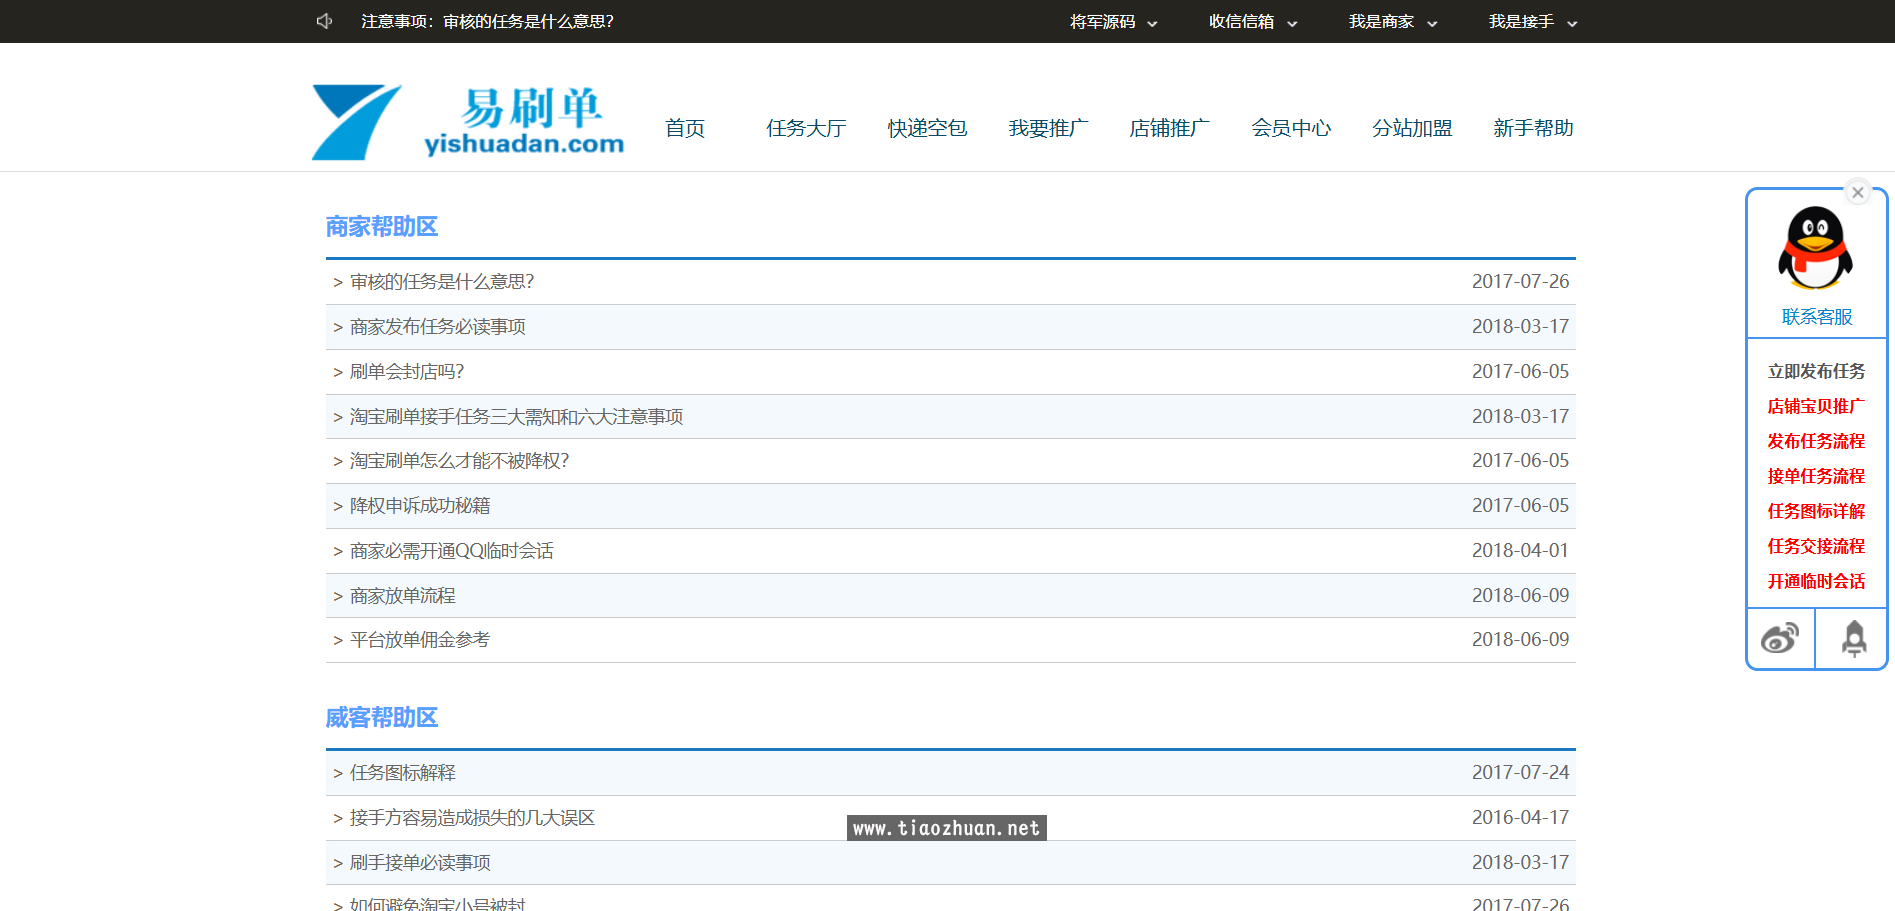Click the rocket back-to-top icon
Viewport: 1895px width, 911px height.
pyautogui.click(x=1852, y=637)
